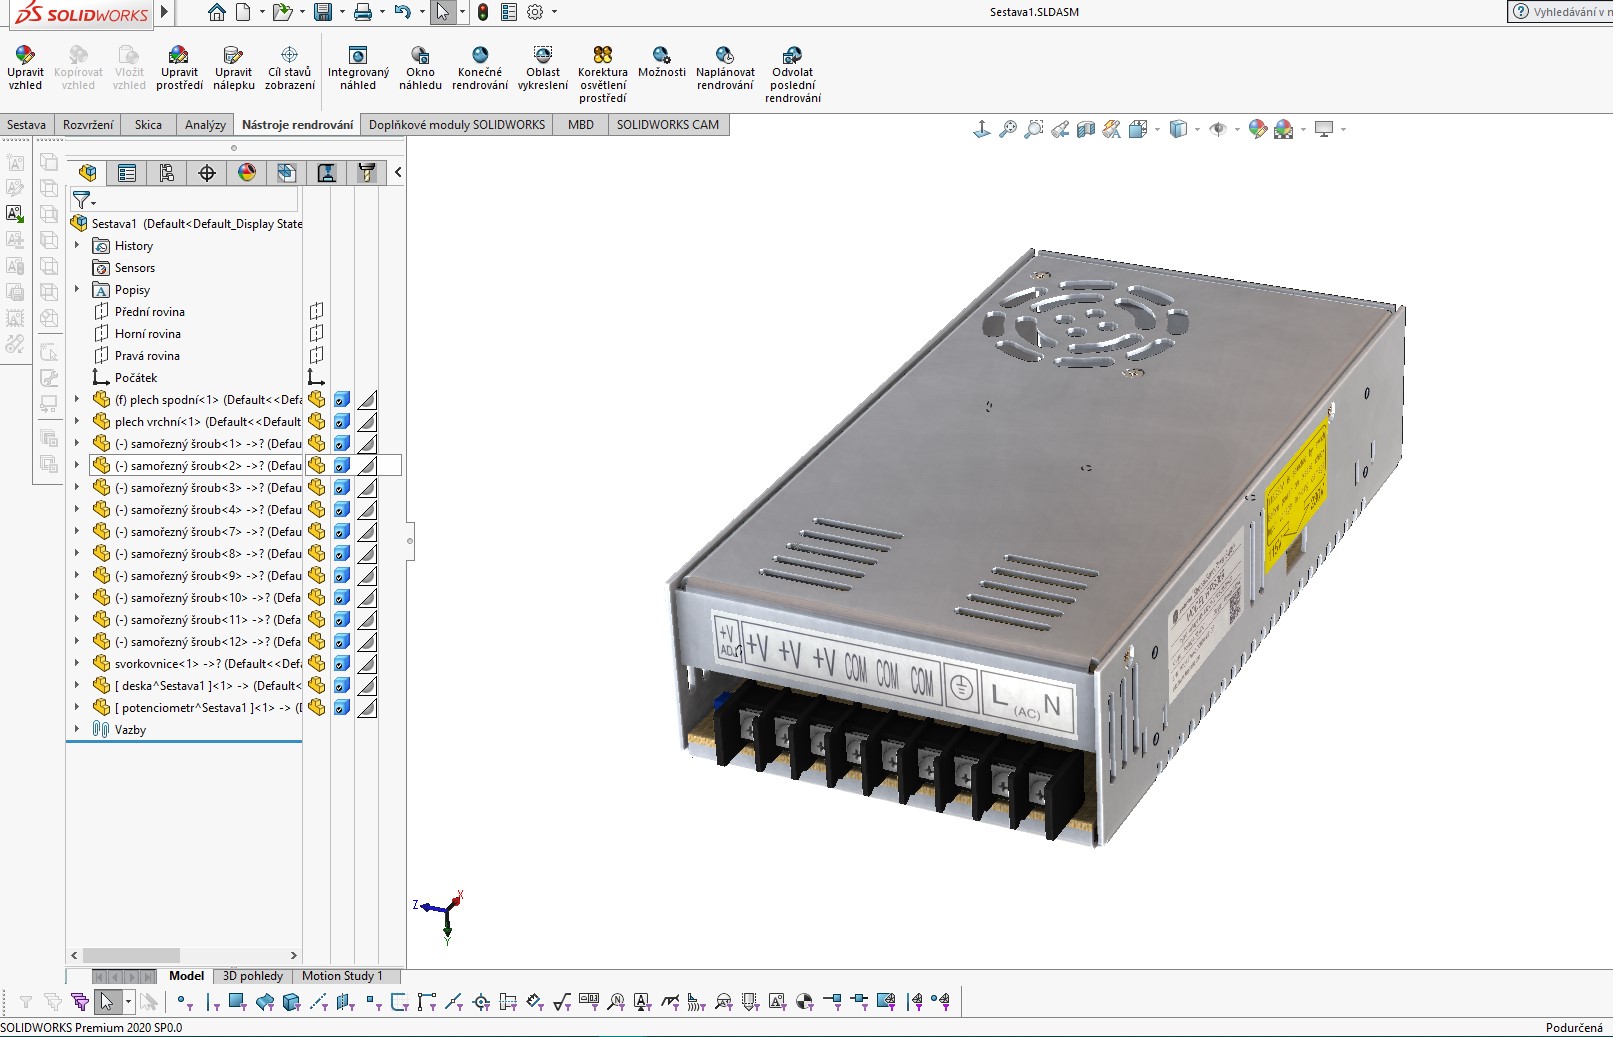The image size is (1613, 1037).
Task: Open Možnosti render options
Action: 661,56
